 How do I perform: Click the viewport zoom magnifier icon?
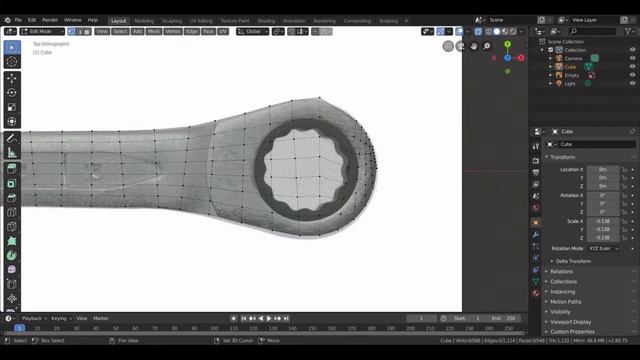487,46
